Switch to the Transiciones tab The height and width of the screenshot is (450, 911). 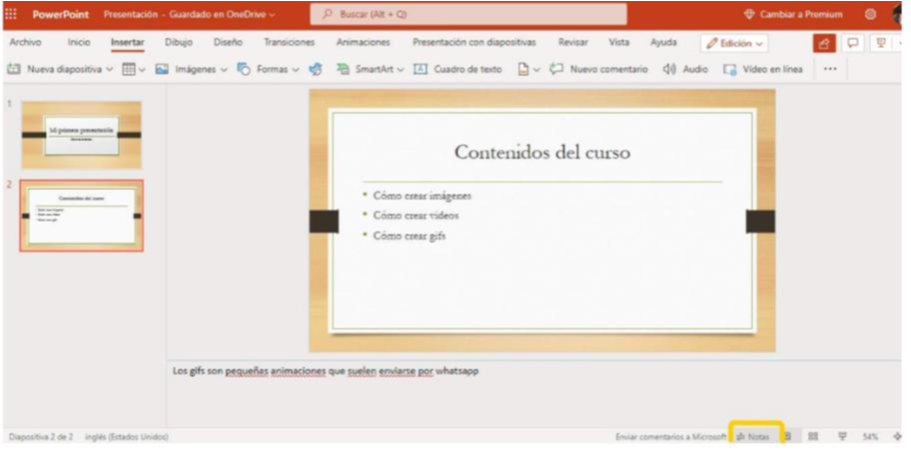(x=289, y=42)
